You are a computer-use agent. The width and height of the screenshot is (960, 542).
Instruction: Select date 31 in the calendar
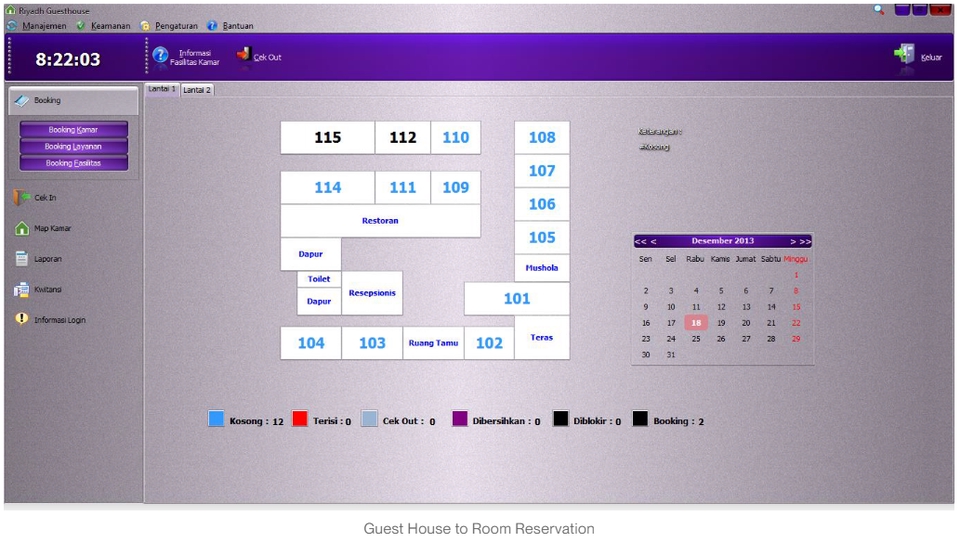[x=671, y=355]
